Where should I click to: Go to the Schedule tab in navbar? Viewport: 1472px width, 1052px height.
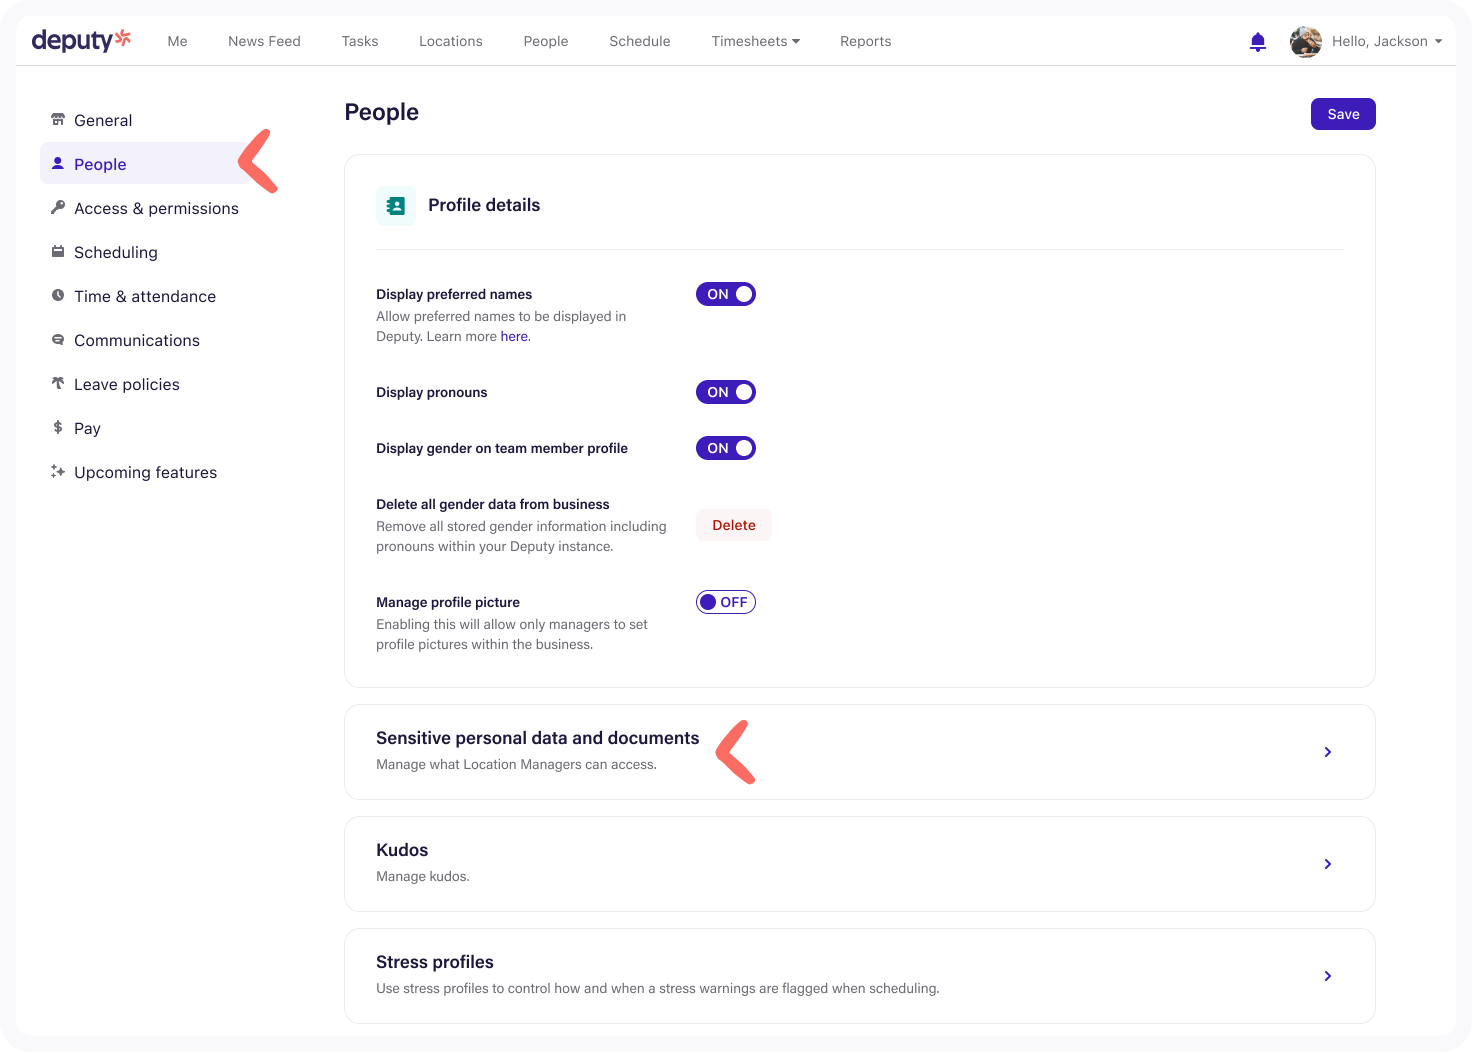[639, 41]
